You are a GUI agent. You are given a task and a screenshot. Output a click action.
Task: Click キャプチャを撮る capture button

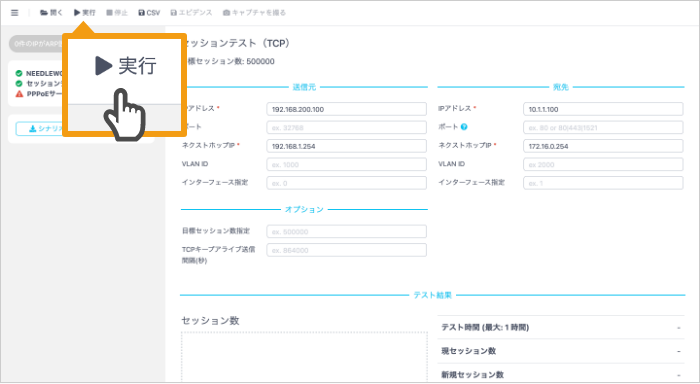(x=254, y=13)
